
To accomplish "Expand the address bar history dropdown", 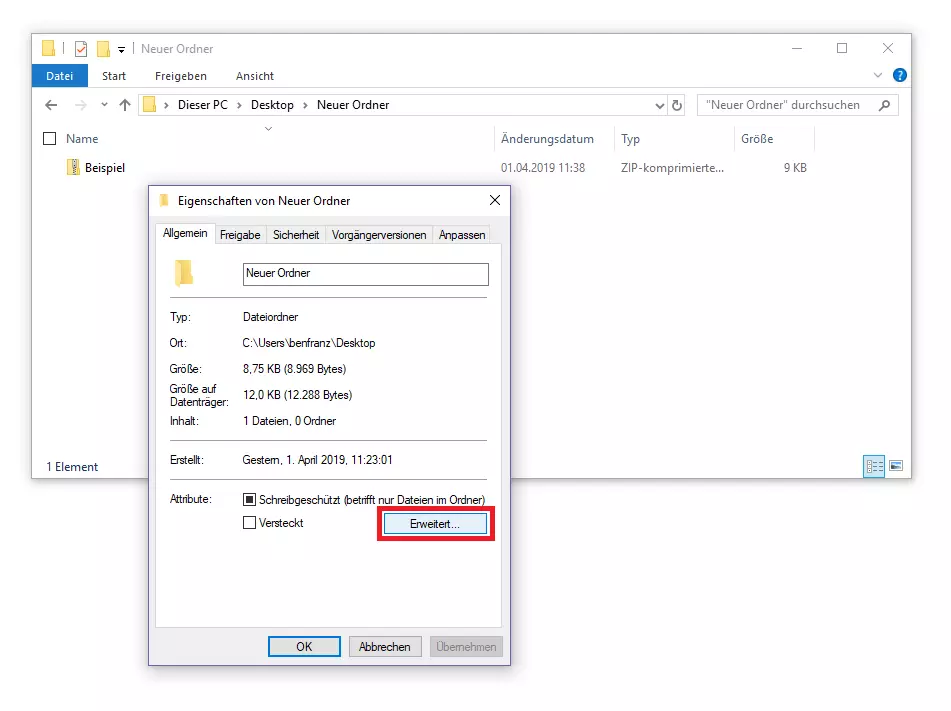I will pos(660,106).
